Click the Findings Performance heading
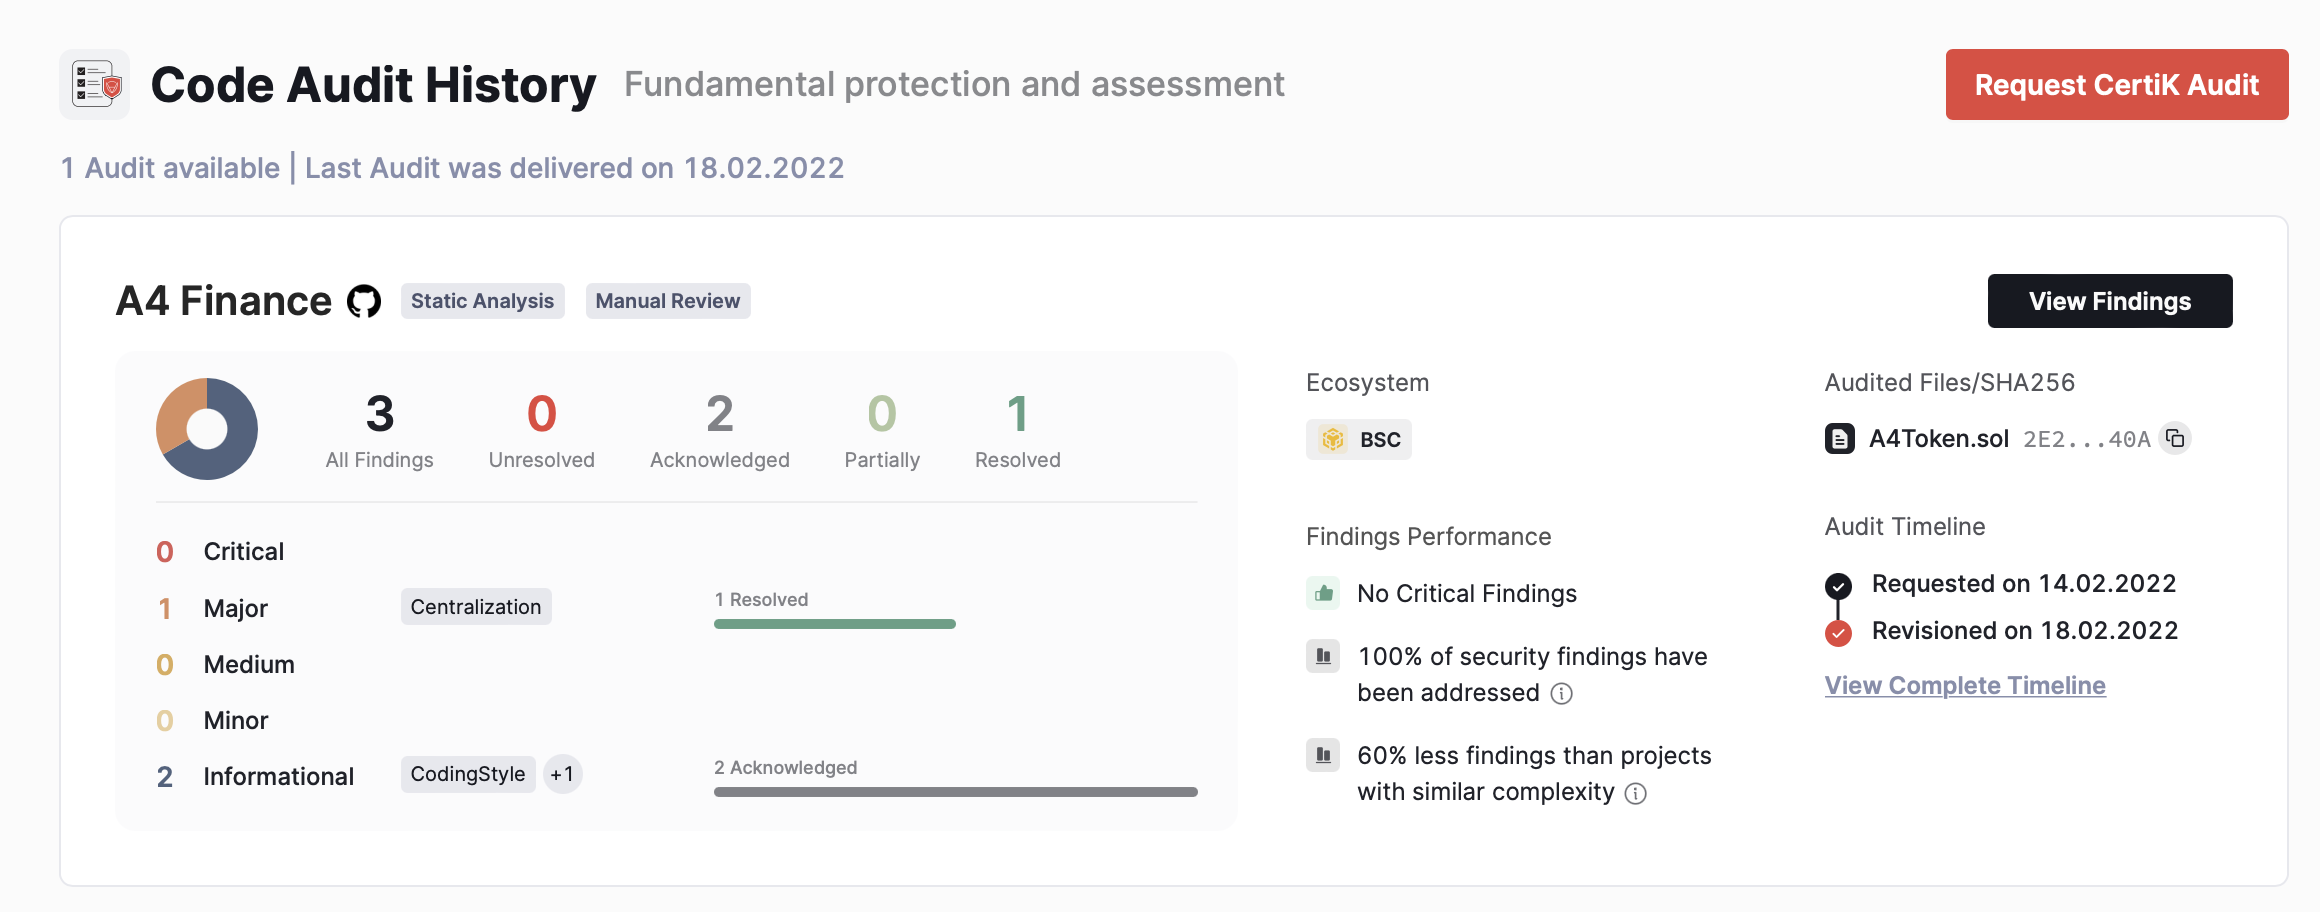This screenshot has height=912, width=2320. point(1429,537)
